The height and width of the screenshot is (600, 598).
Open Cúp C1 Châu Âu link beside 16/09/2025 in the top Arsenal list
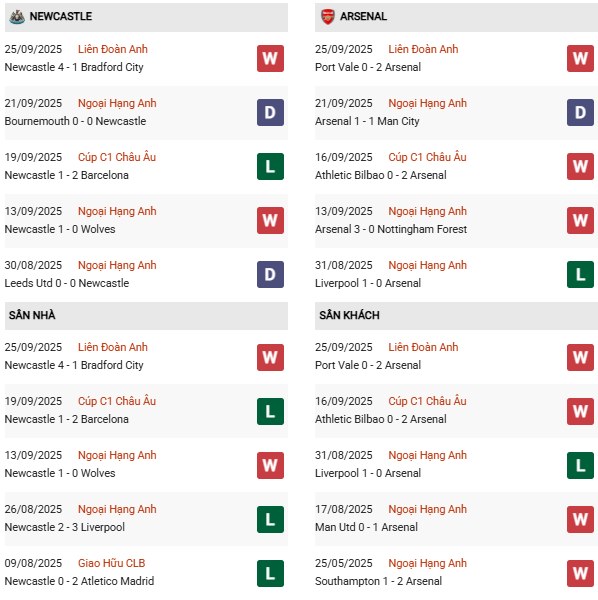point(427,157)
